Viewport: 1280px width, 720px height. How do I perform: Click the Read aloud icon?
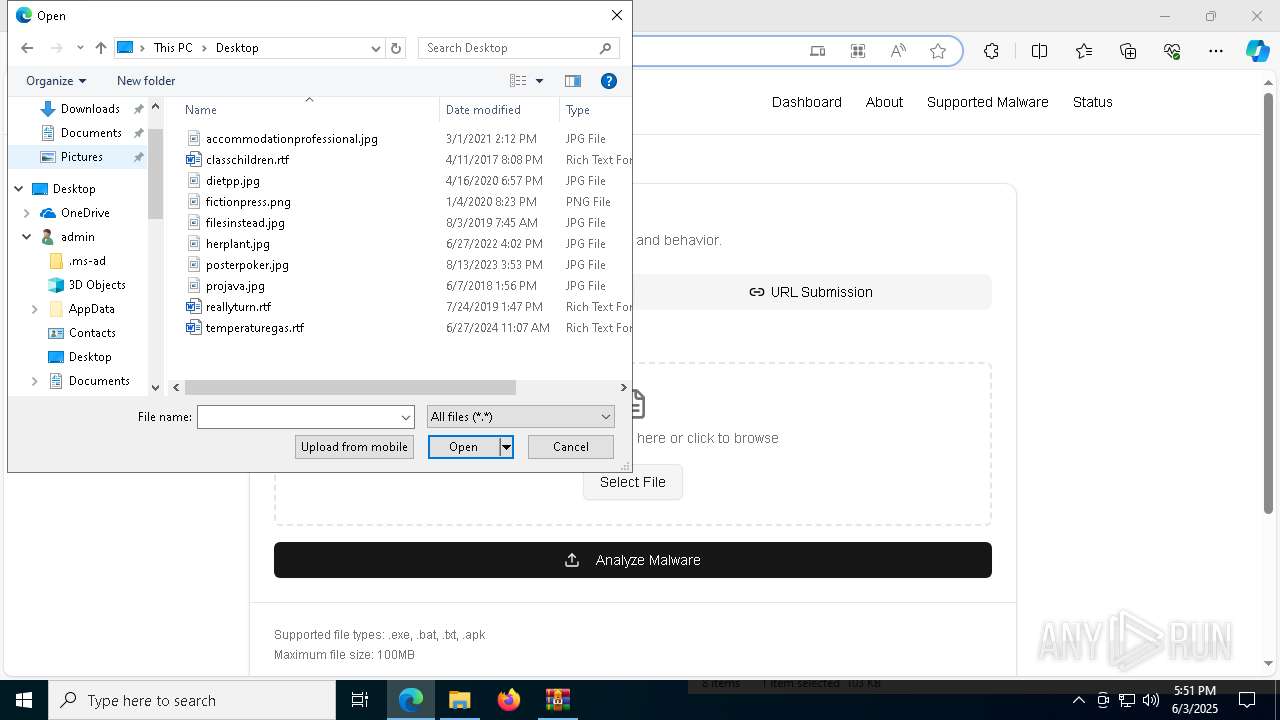click(898, 51)
